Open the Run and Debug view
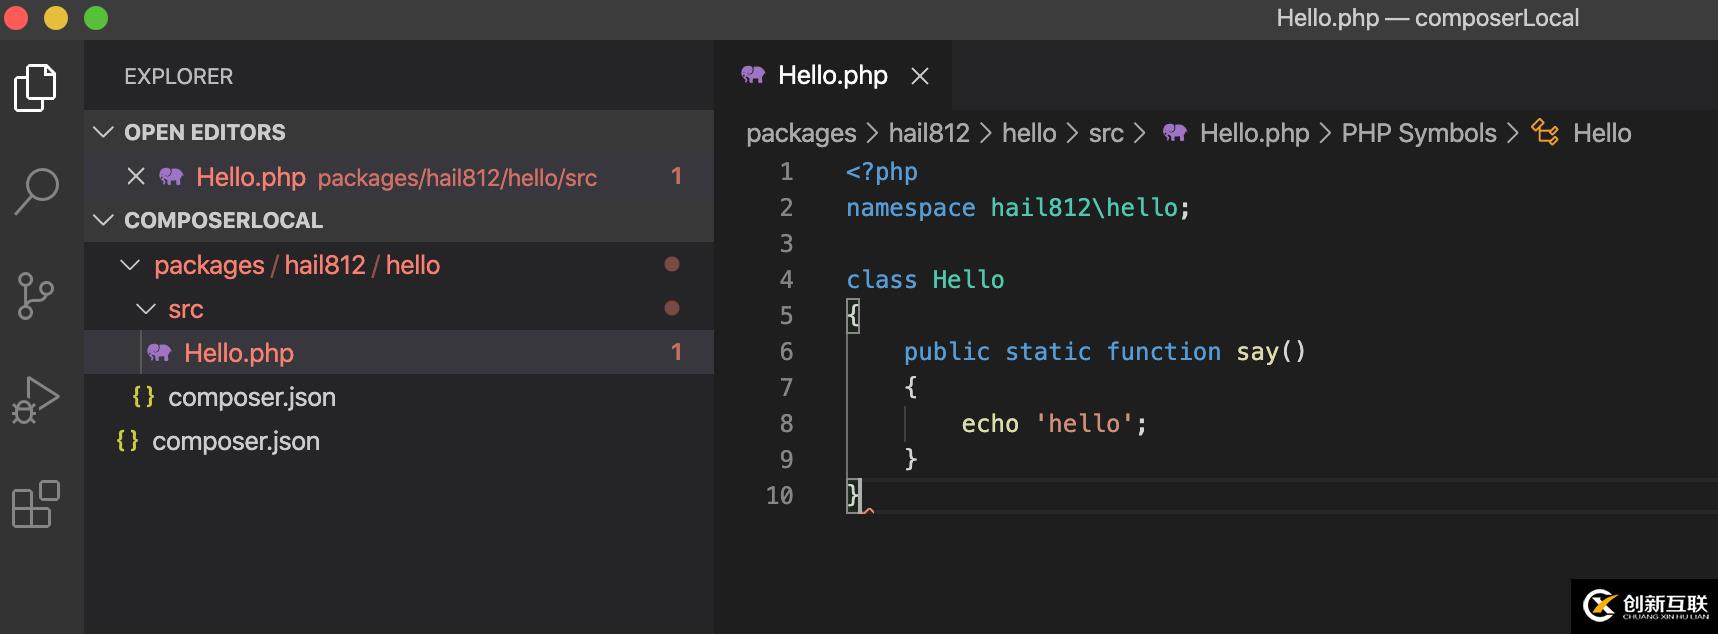The width and height of the screenshot is (1718, 634). click(x=36, y=400)
